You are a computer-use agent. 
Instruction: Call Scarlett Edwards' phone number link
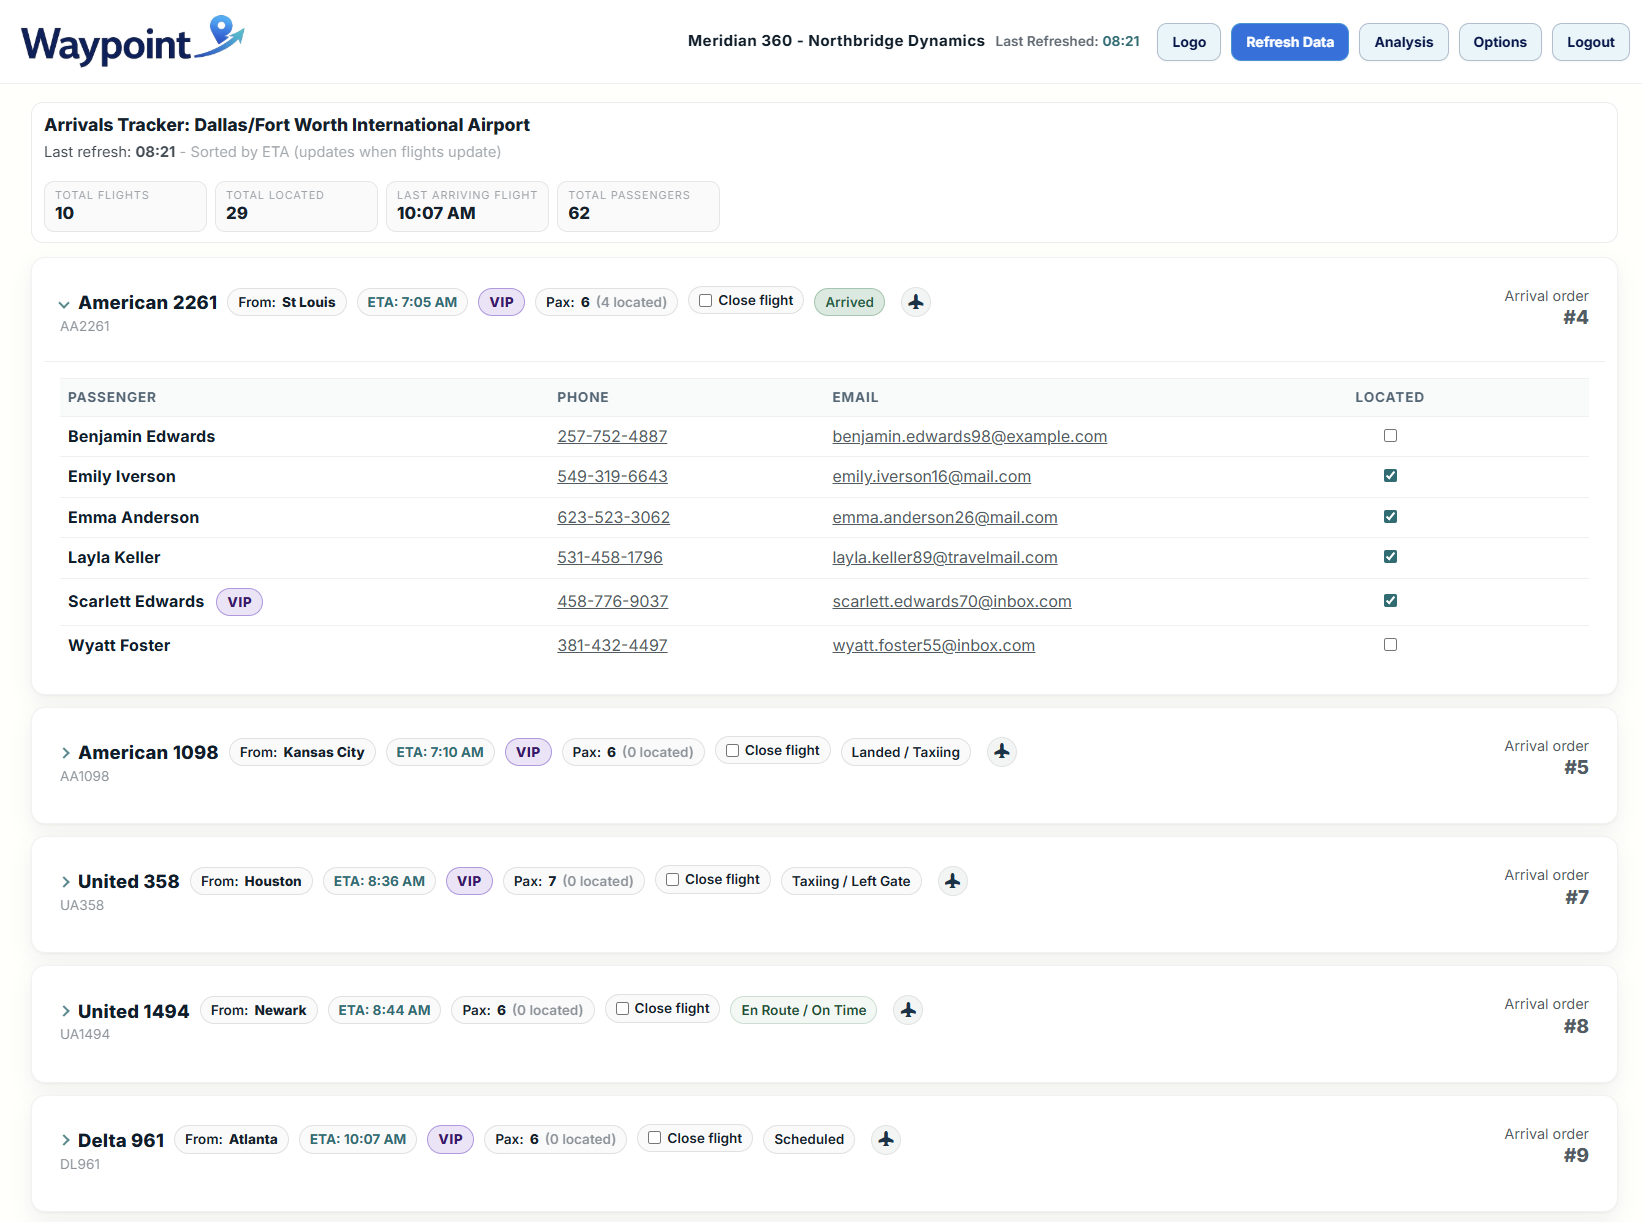click(612, 601)
